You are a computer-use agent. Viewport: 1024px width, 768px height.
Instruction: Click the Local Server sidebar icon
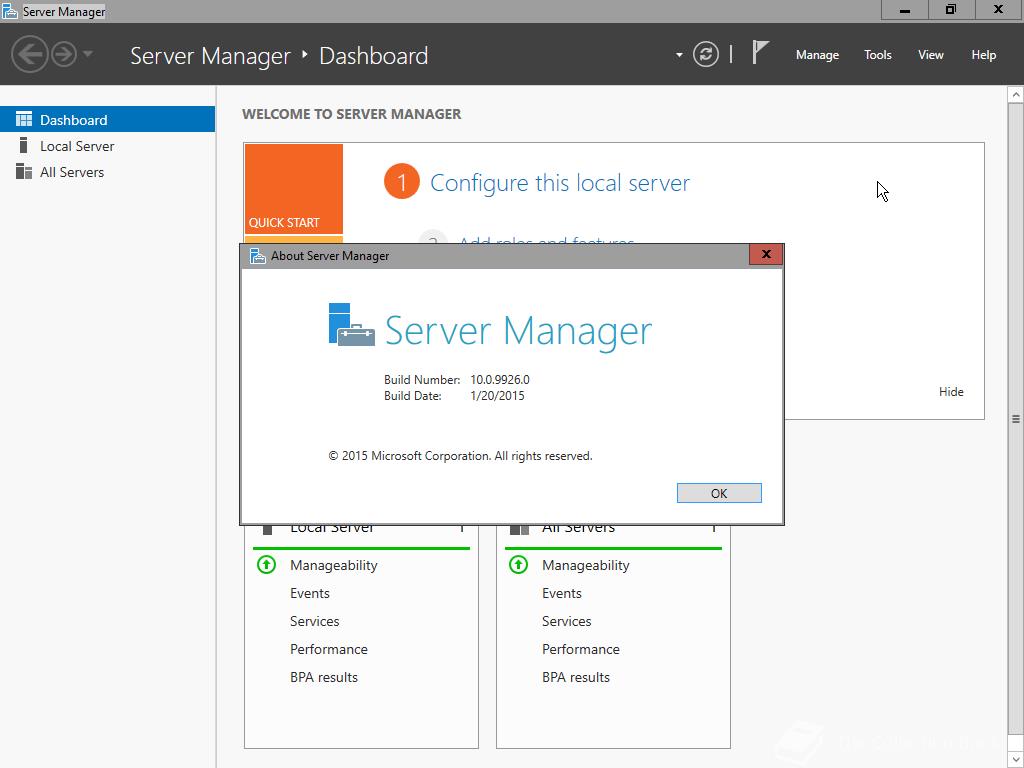tap(24, 145)
